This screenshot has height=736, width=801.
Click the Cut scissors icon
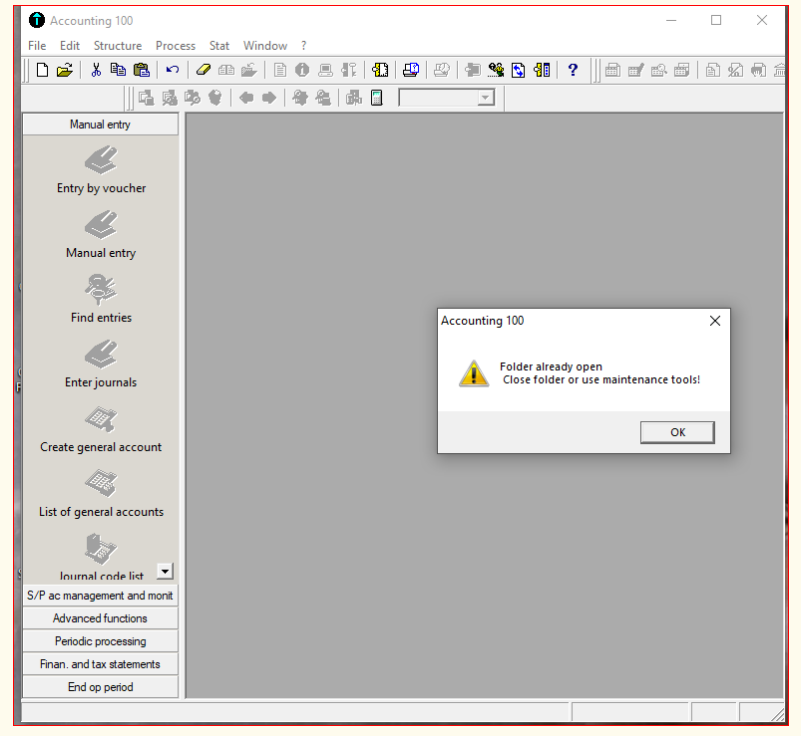point(96,70)
